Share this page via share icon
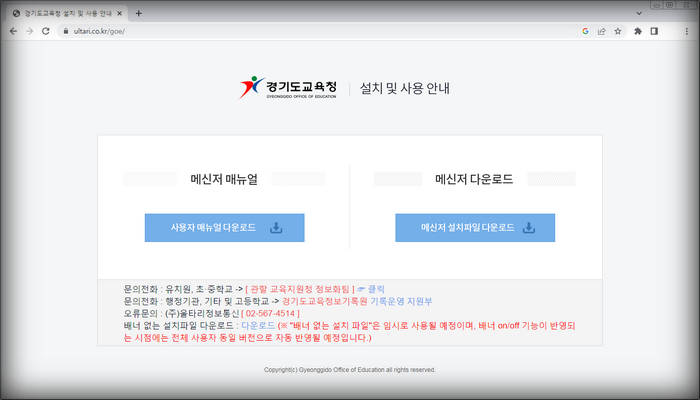 [602, 31]
